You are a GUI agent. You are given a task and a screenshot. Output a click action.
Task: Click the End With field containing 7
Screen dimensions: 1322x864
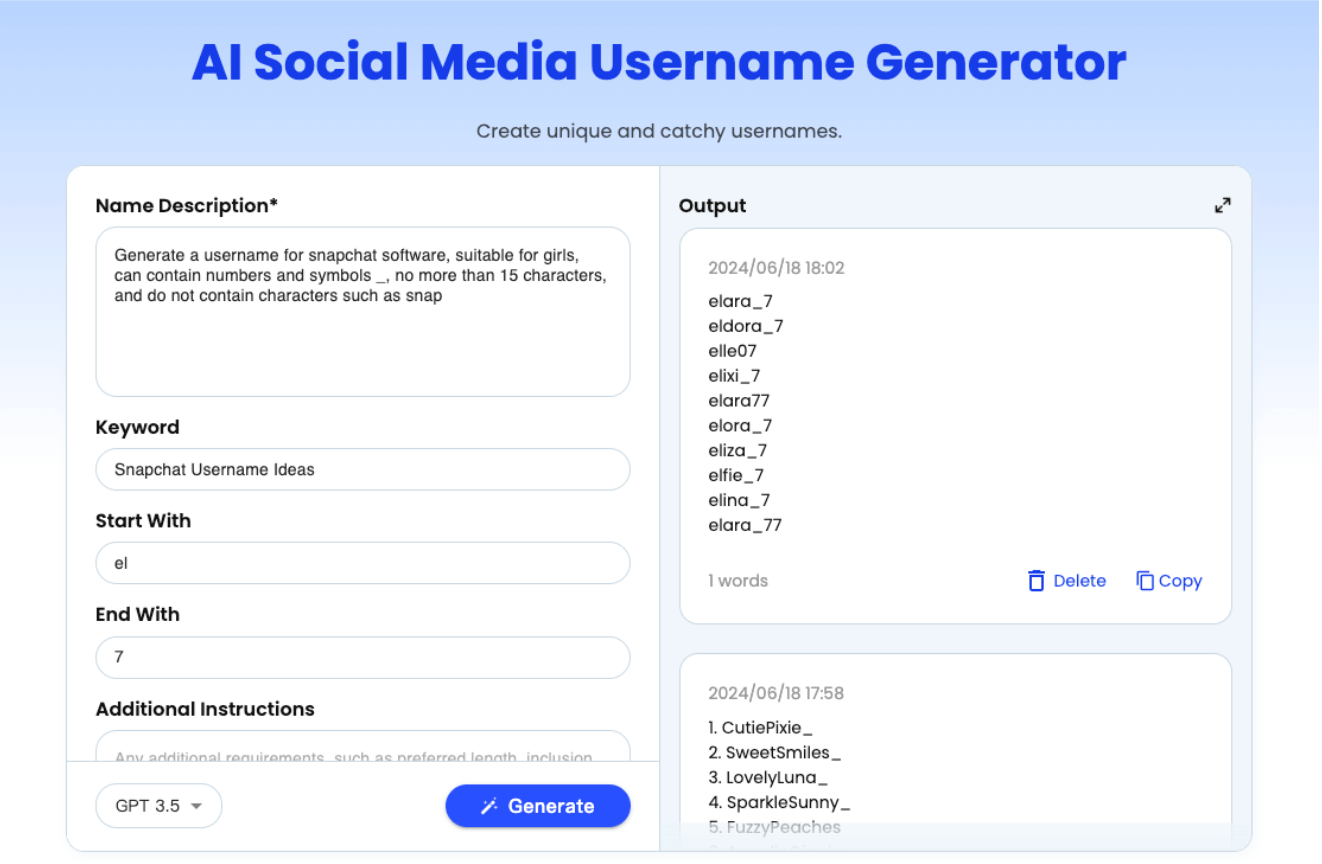(x=362, y=657)
